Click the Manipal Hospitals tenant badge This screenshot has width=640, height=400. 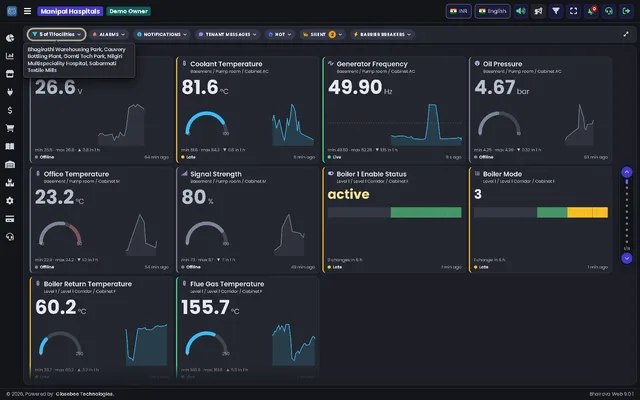(70, 11)
